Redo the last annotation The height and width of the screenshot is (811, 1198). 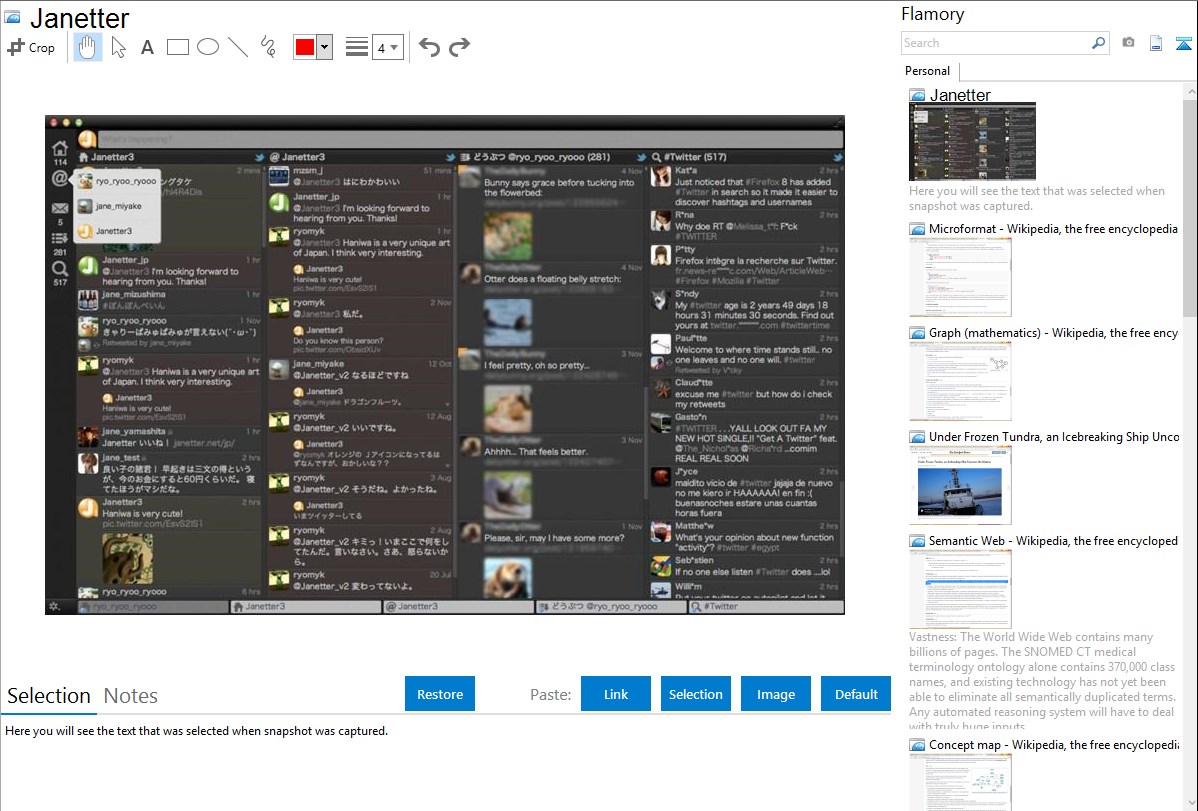459,47
